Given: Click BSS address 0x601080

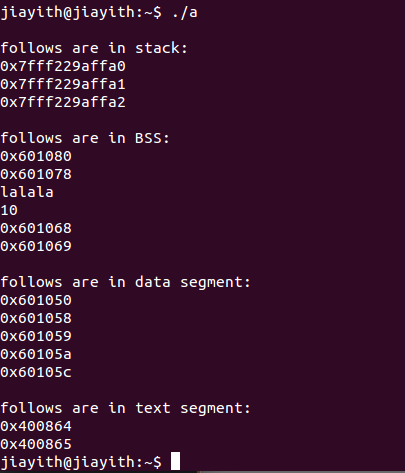Looking at the screenshot, I should pos(36,156).
